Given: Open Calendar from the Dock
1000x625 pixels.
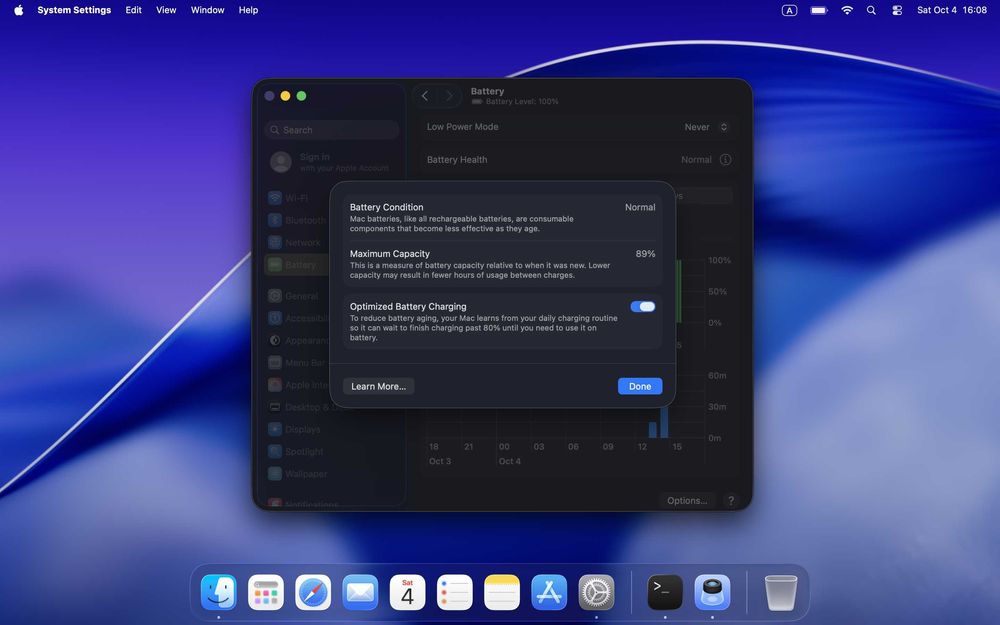Looking at the screenshot, I should (x=408, y=592).
